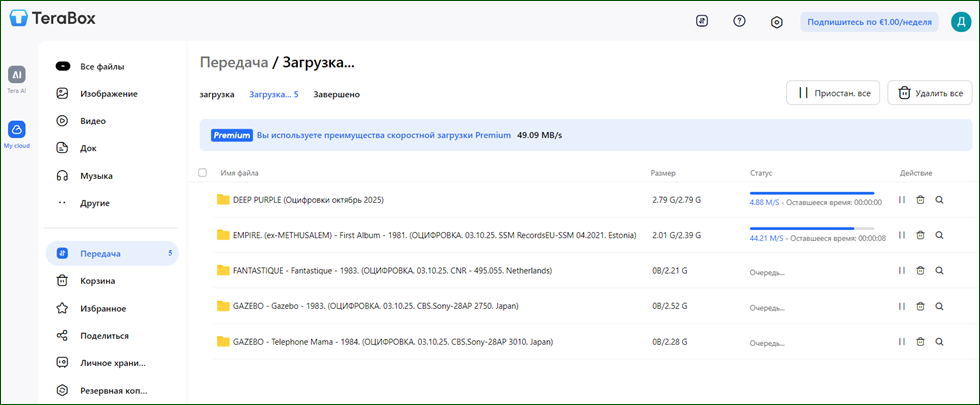This screenshot has height=405, width=980.
Task: Open Видео in the sidebar
Action: point(112,121)
